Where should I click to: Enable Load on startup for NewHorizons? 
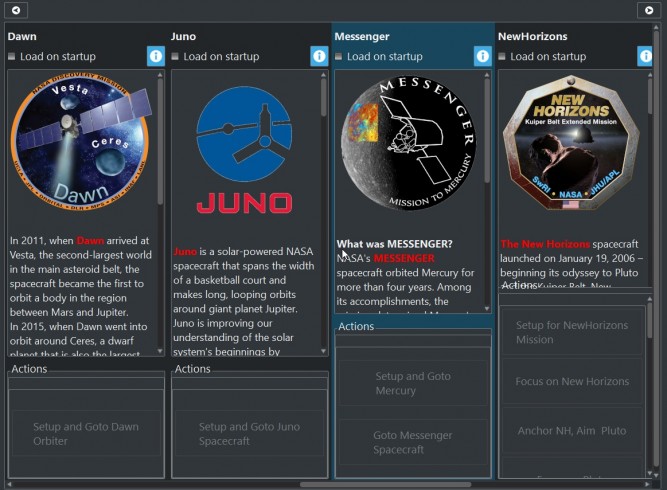(x=502, y=56)
